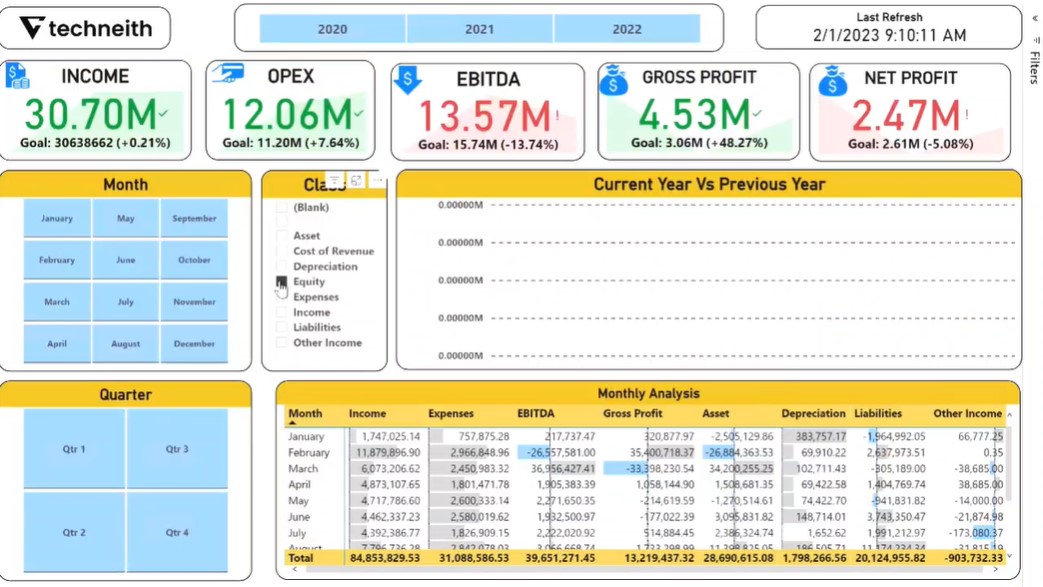Select Qtr 3 in the Quarter slicer

176,449
